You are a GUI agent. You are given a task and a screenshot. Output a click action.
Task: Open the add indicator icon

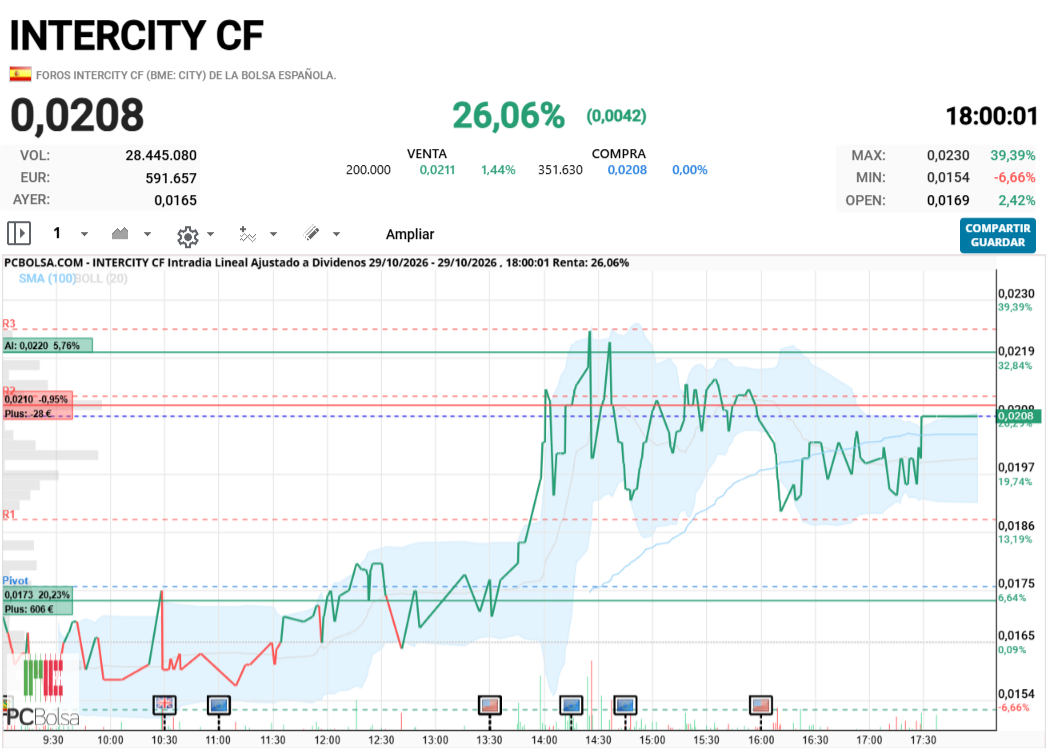tap(248, 234)
